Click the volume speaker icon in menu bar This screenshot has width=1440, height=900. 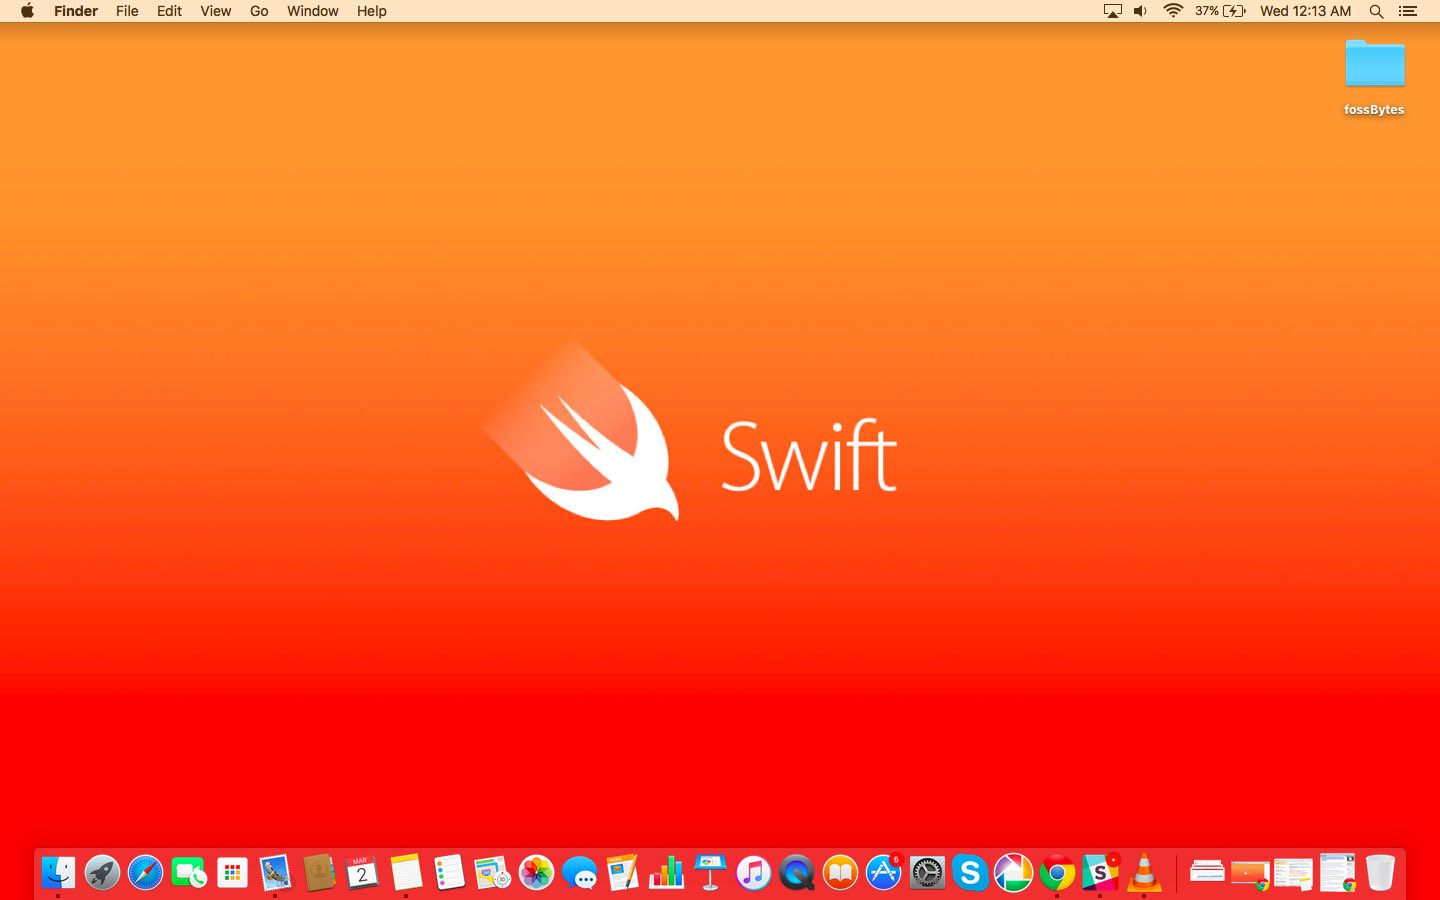[1140, 11]
